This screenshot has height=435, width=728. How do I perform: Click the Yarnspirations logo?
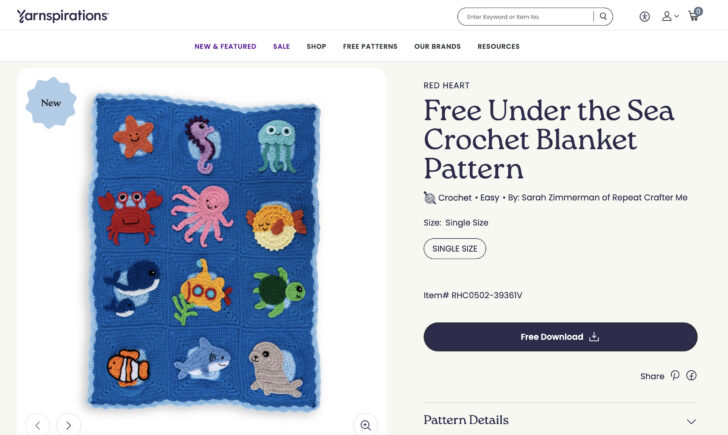62,16
